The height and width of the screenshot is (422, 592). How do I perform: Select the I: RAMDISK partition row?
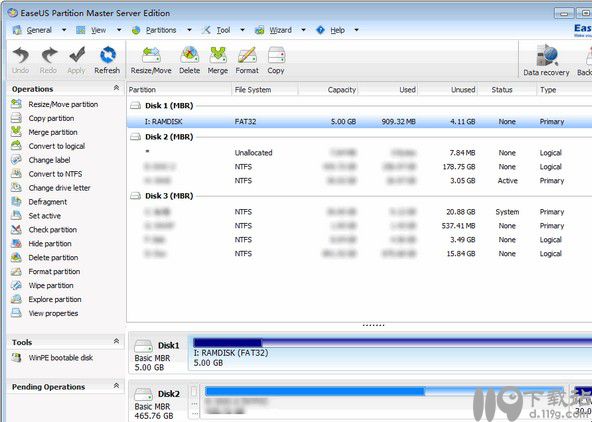[x=359, y=122]
